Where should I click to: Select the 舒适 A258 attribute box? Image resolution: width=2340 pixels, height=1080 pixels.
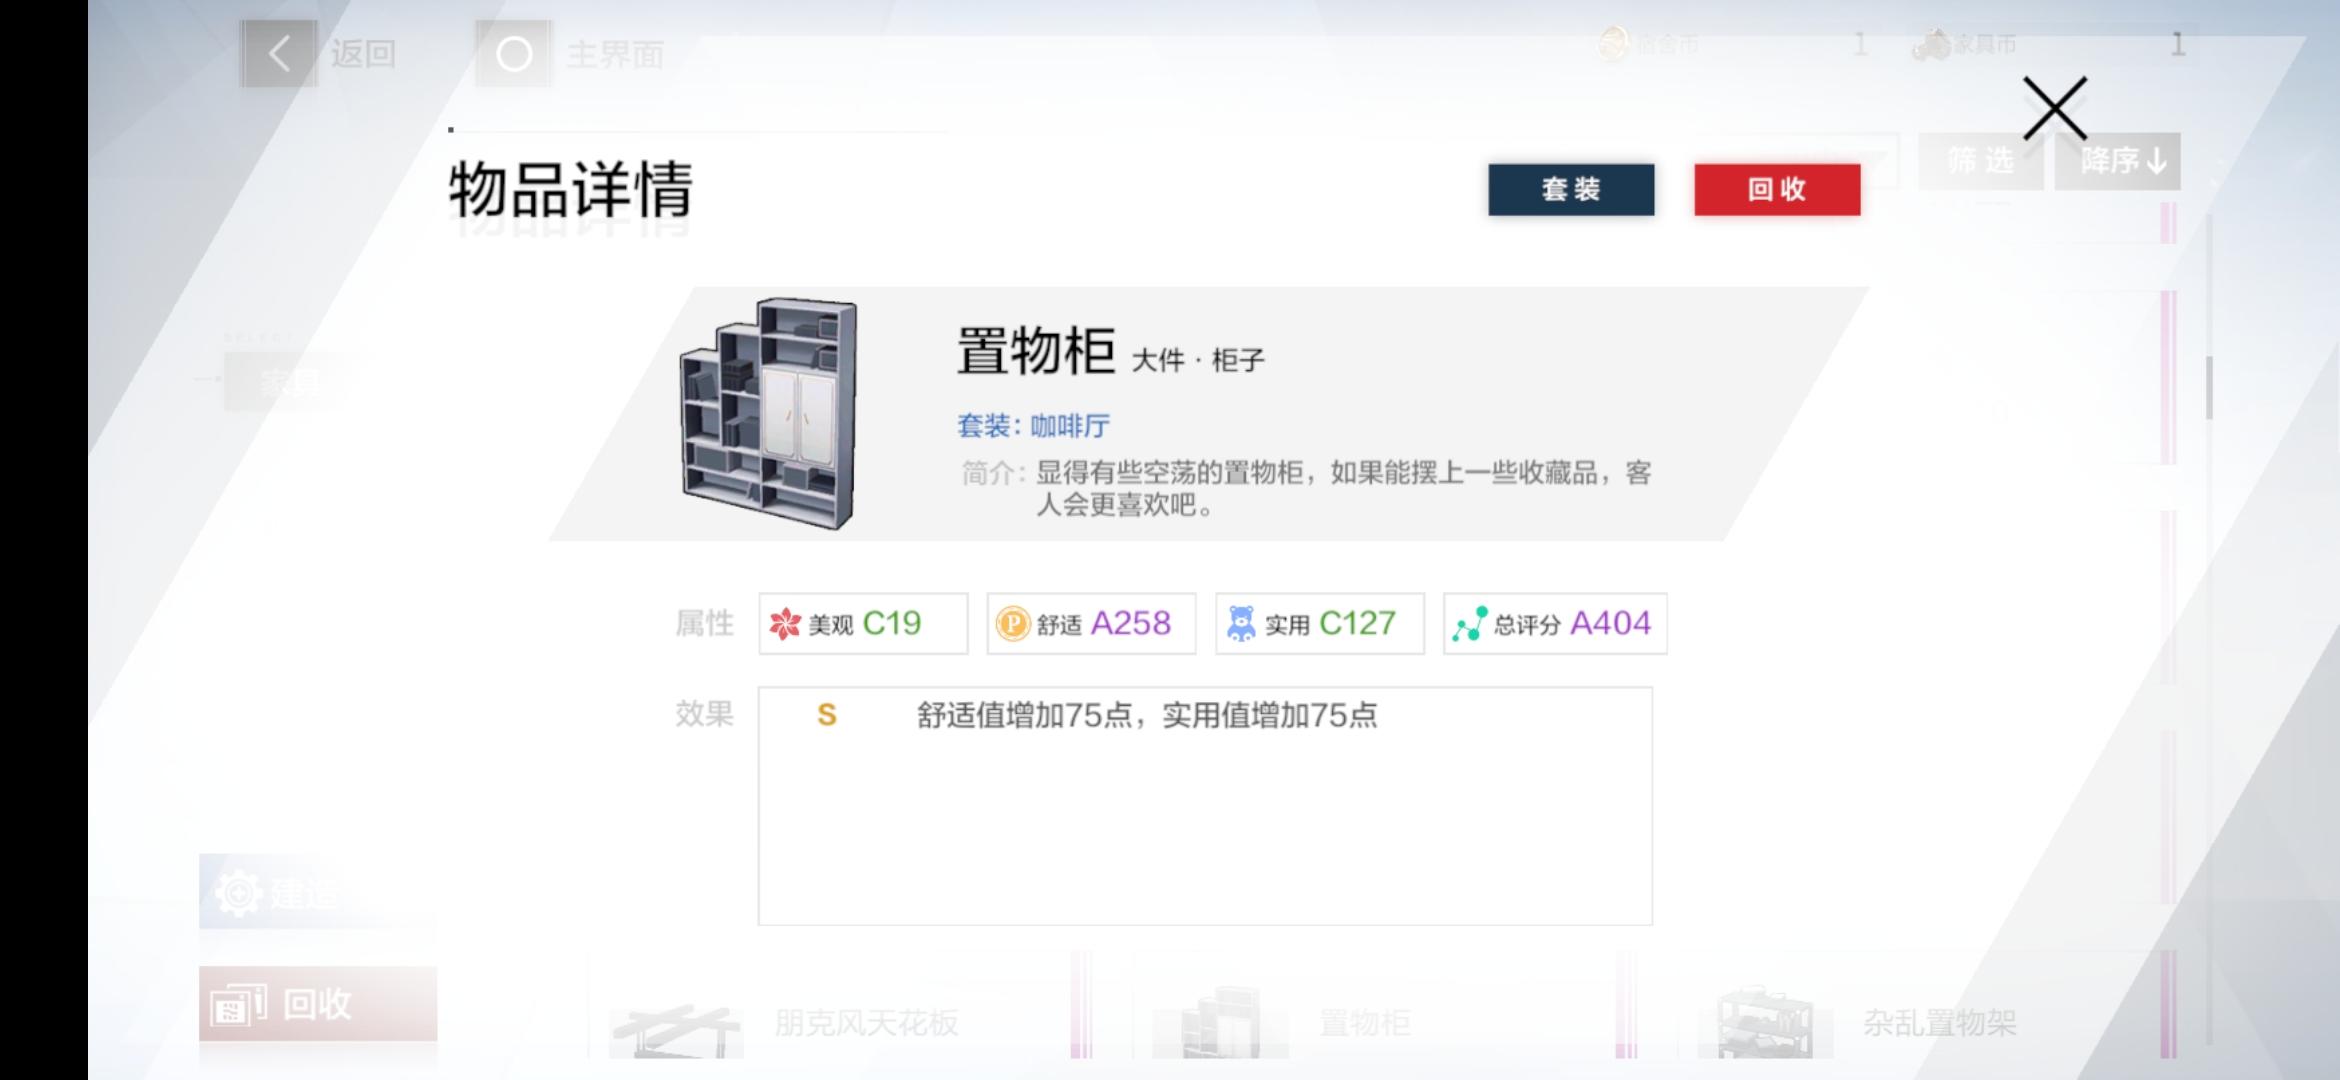1091,624
